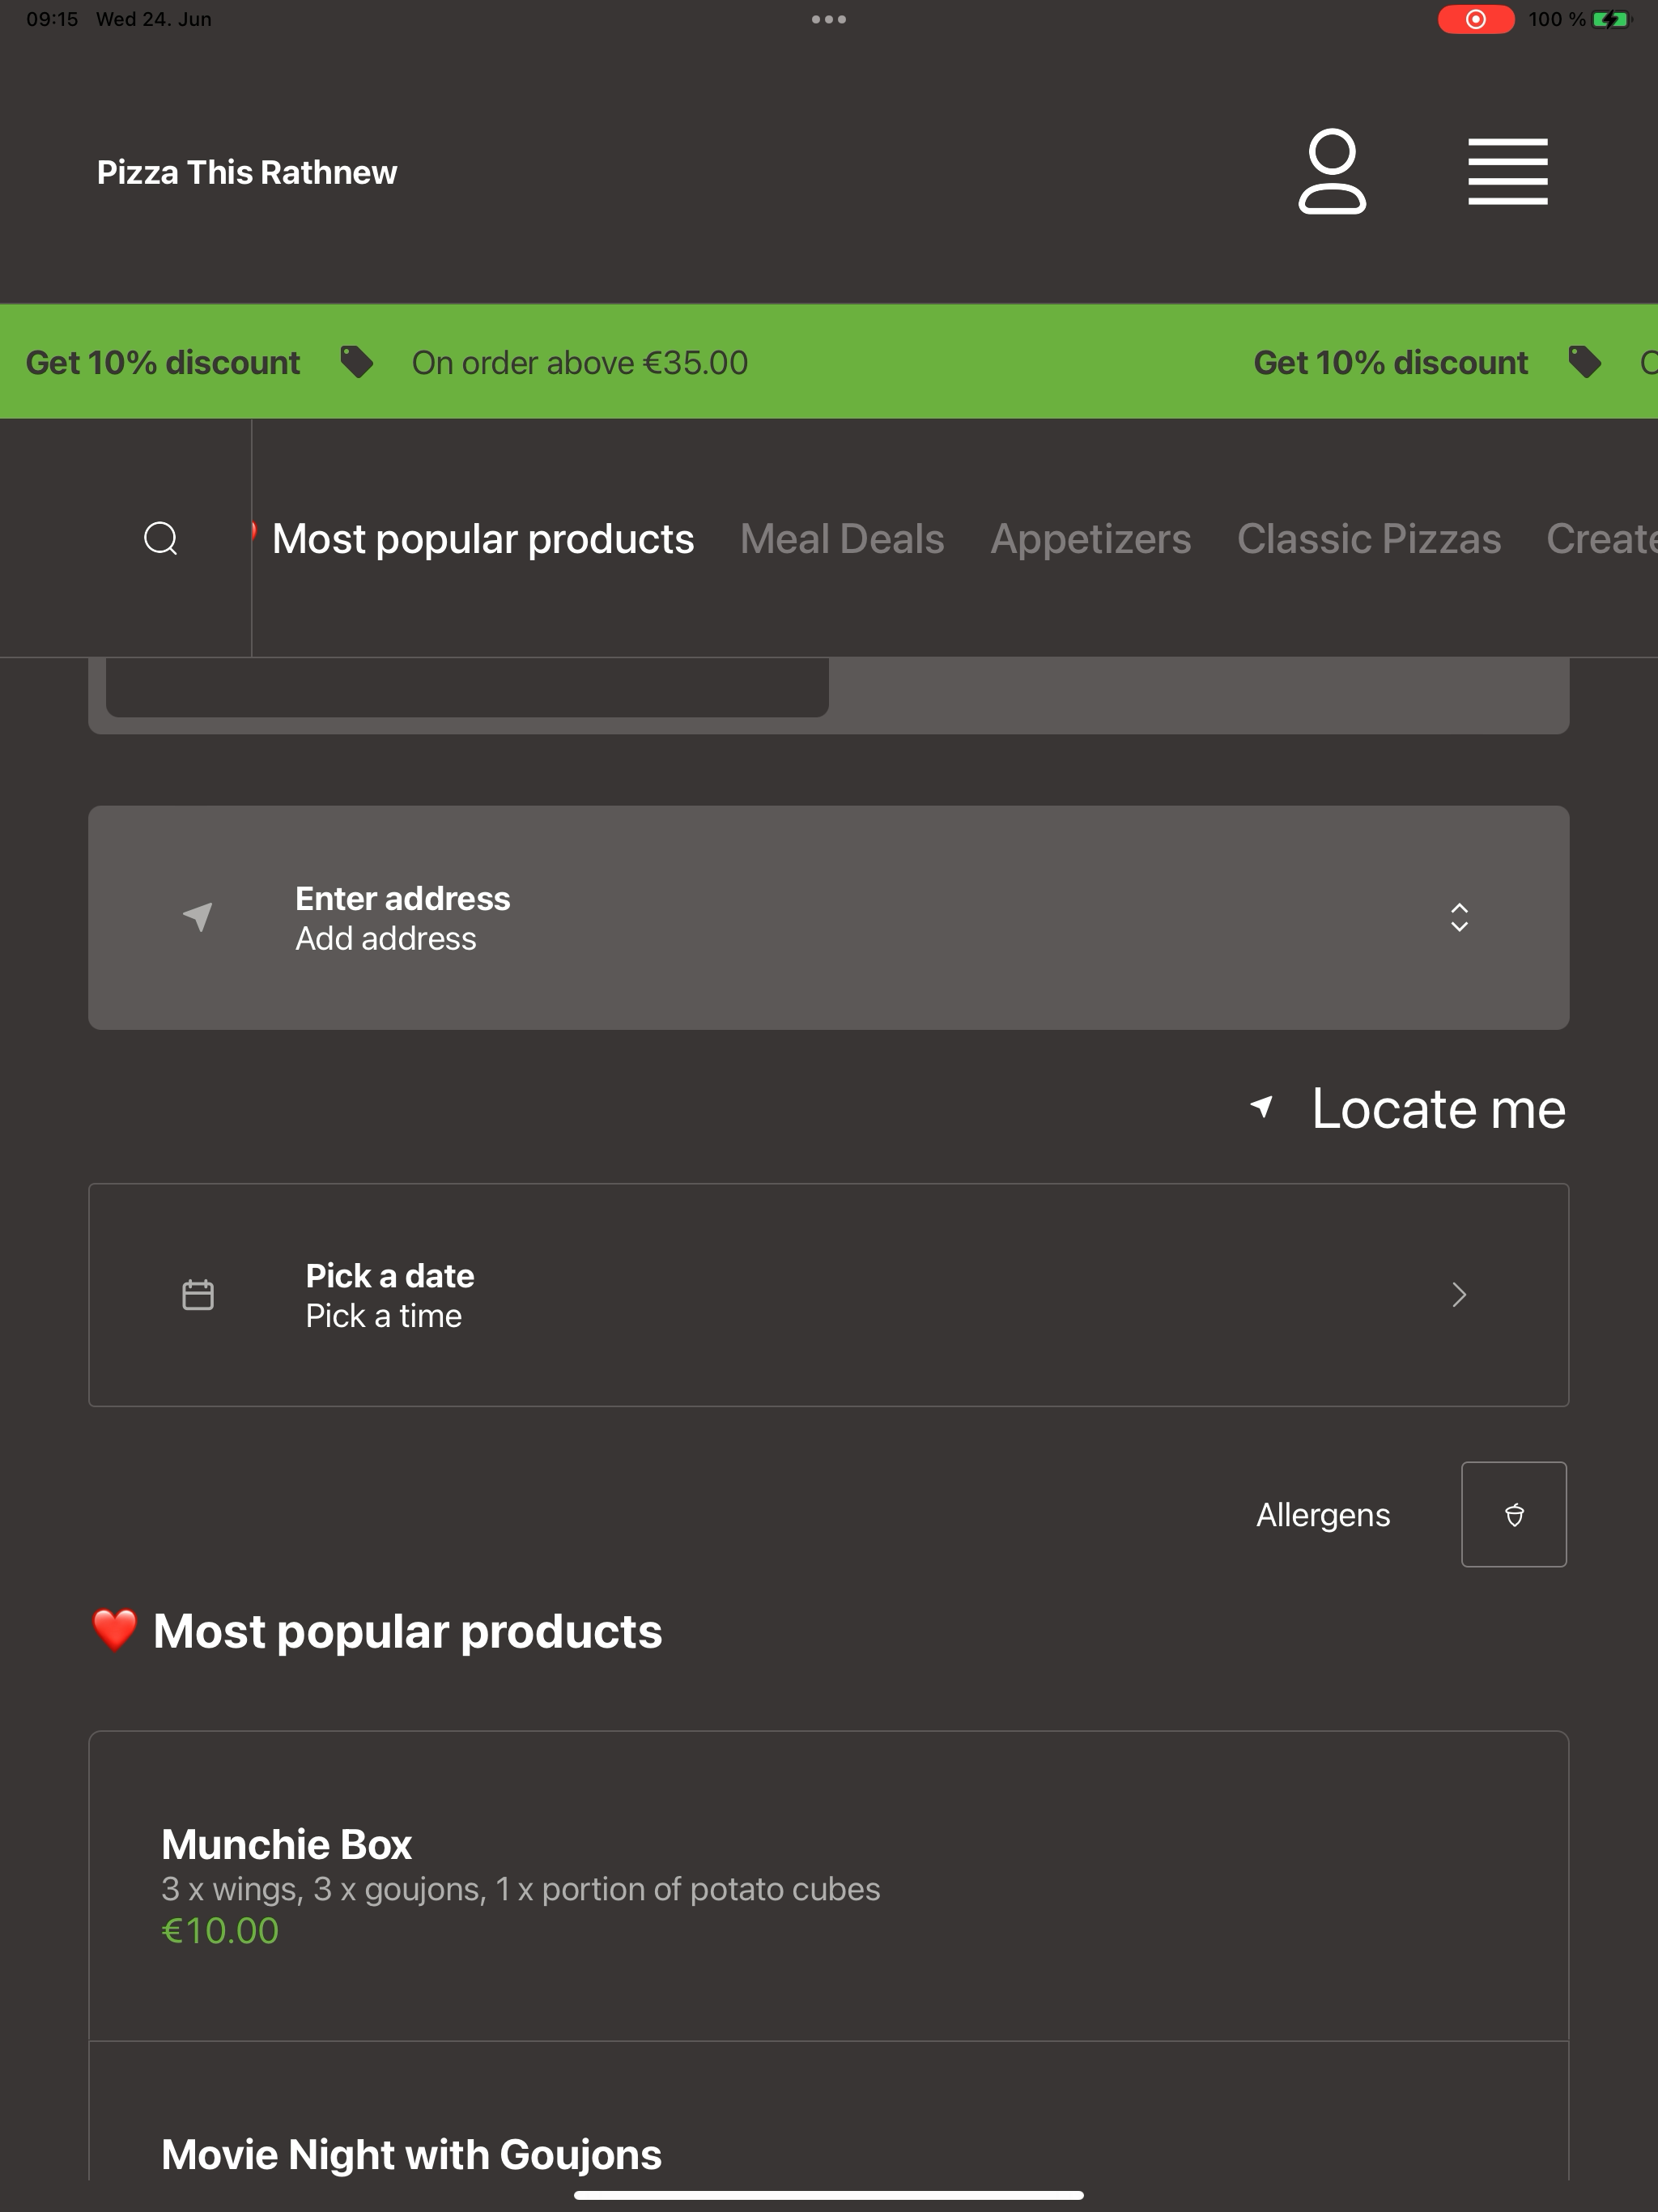Expand the Enter address selector arrows
This screenshot has width=1658, height=2212.
click(x=1459, y=917)
